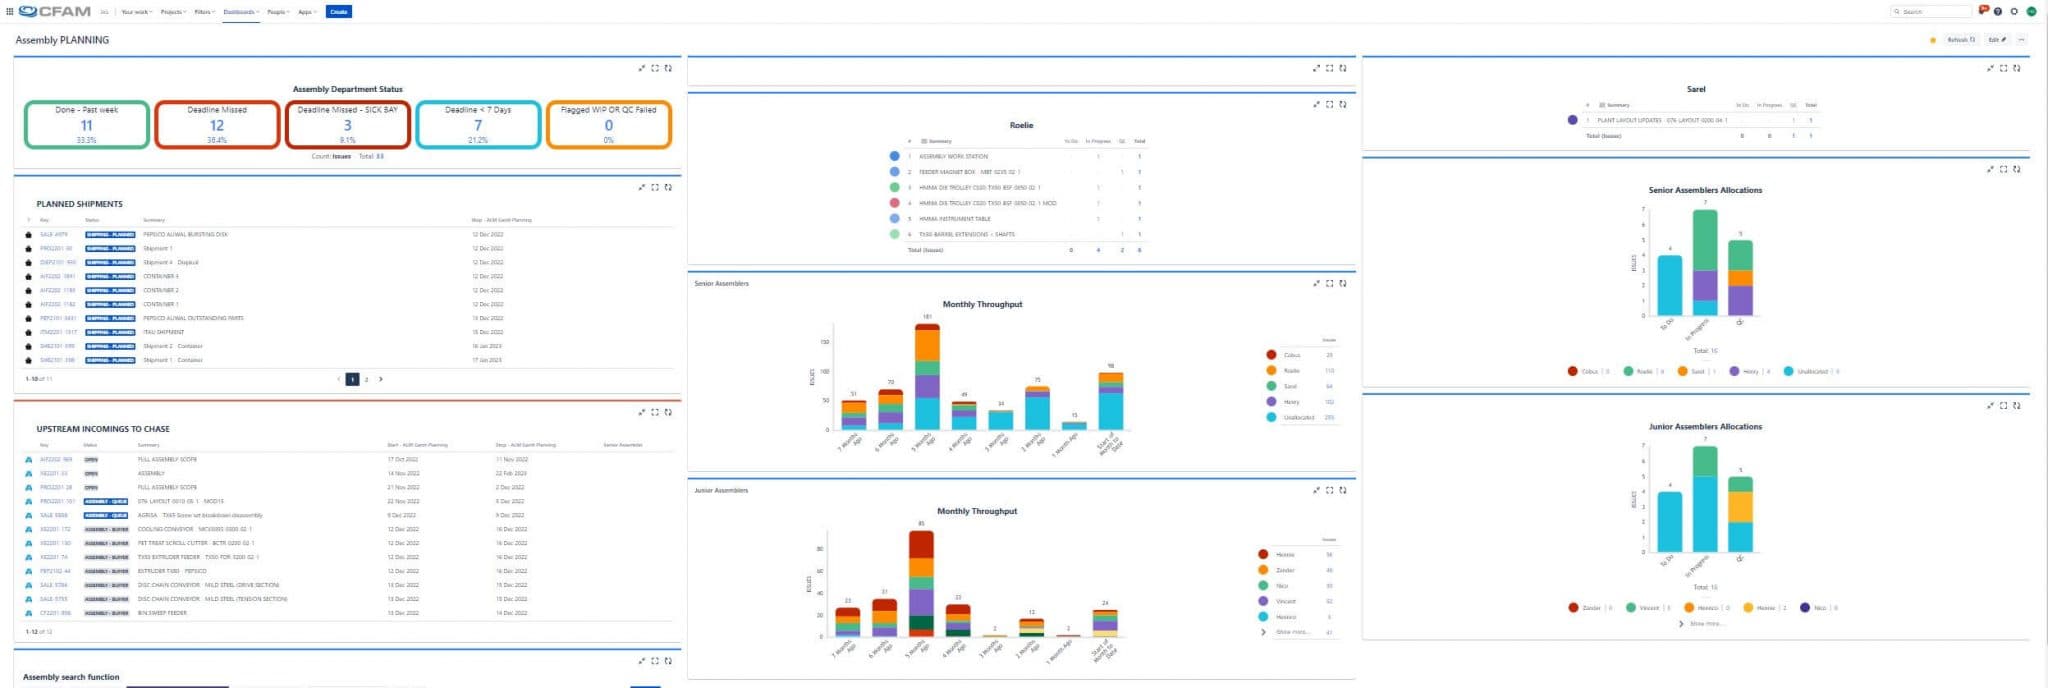The height and width of the screenshot is (688, 2048).
Task: Toggle Unallocated series in Senior Monthly Throughput legend
Action: pos(1298,417)
